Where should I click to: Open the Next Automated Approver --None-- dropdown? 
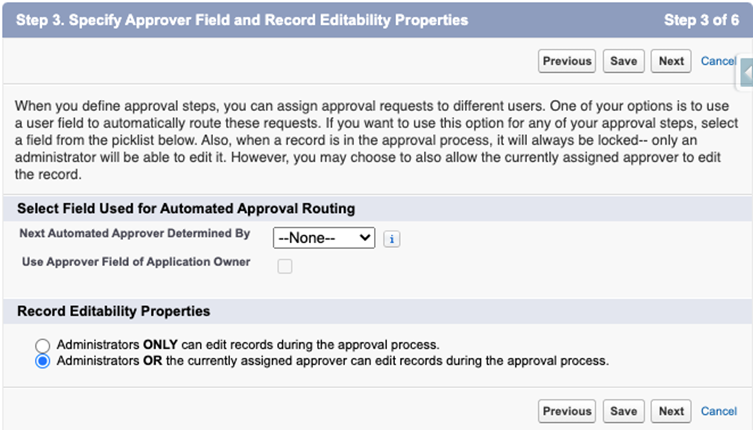pos(324,238)
